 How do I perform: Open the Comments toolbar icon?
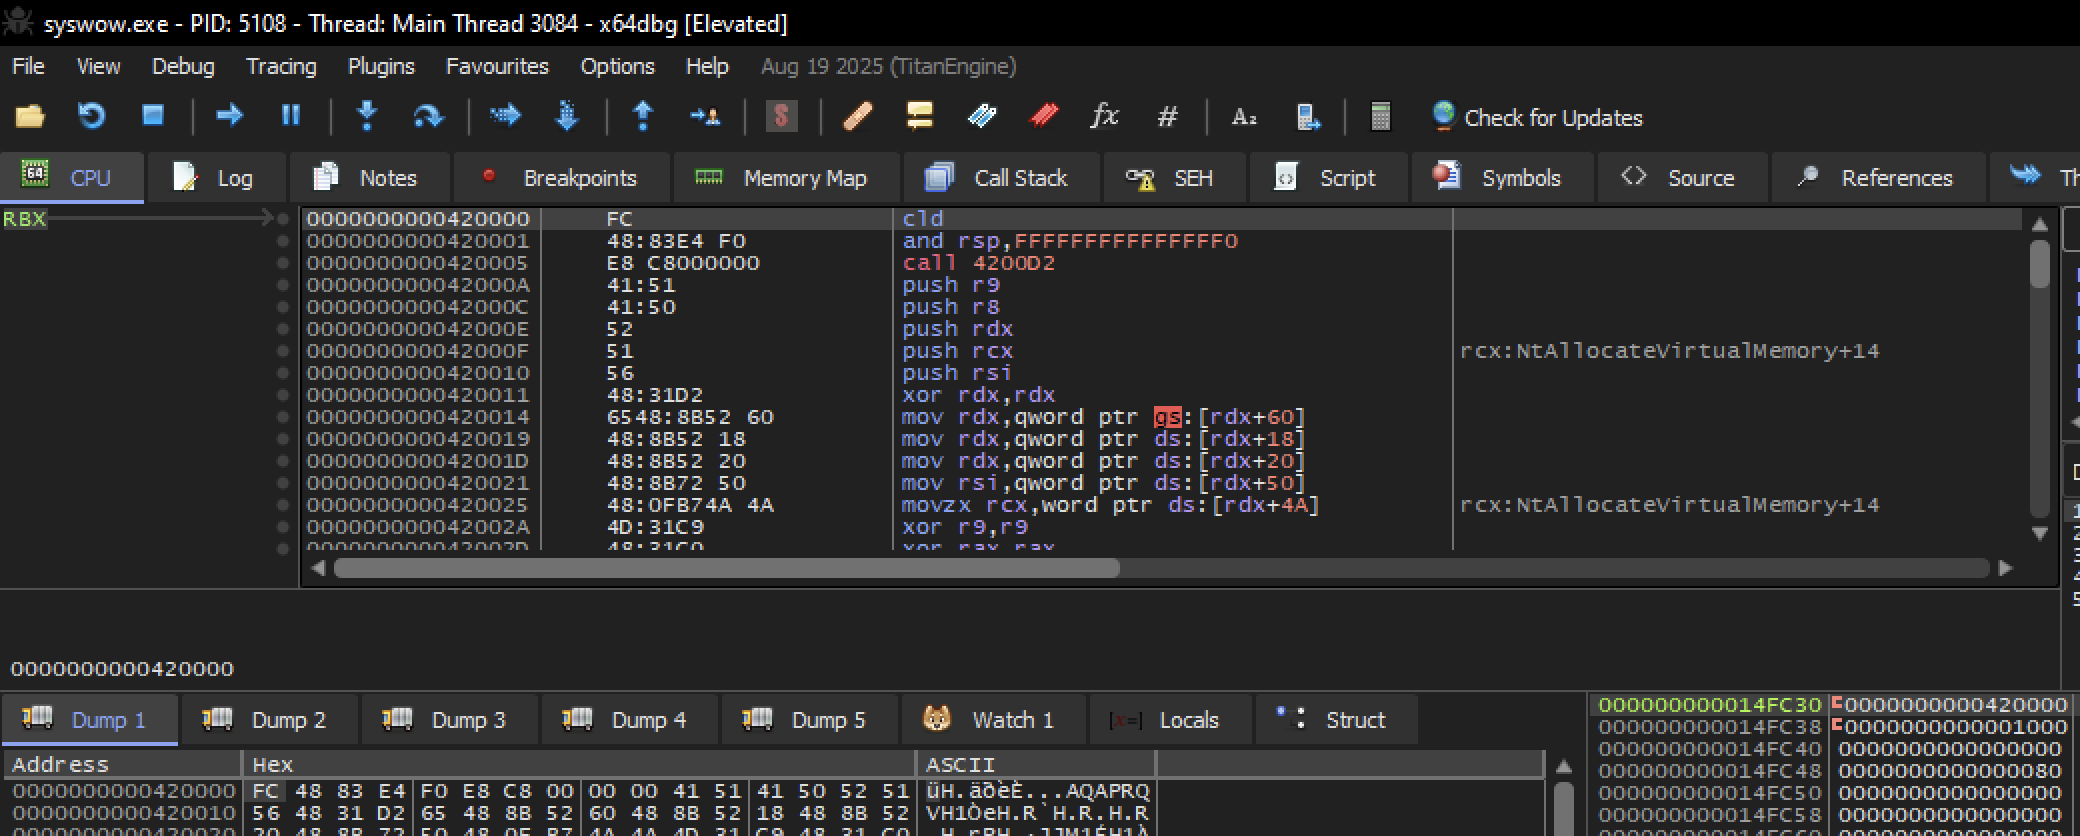[x=919, y=117]
